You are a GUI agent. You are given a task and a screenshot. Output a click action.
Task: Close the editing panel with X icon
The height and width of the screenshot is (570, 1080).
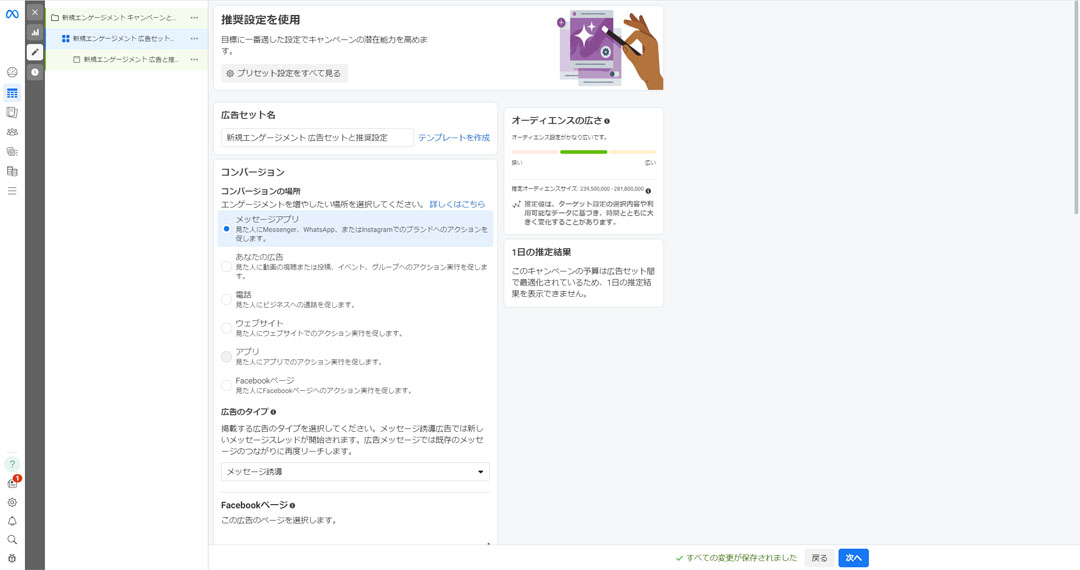[x=35, y=12]
